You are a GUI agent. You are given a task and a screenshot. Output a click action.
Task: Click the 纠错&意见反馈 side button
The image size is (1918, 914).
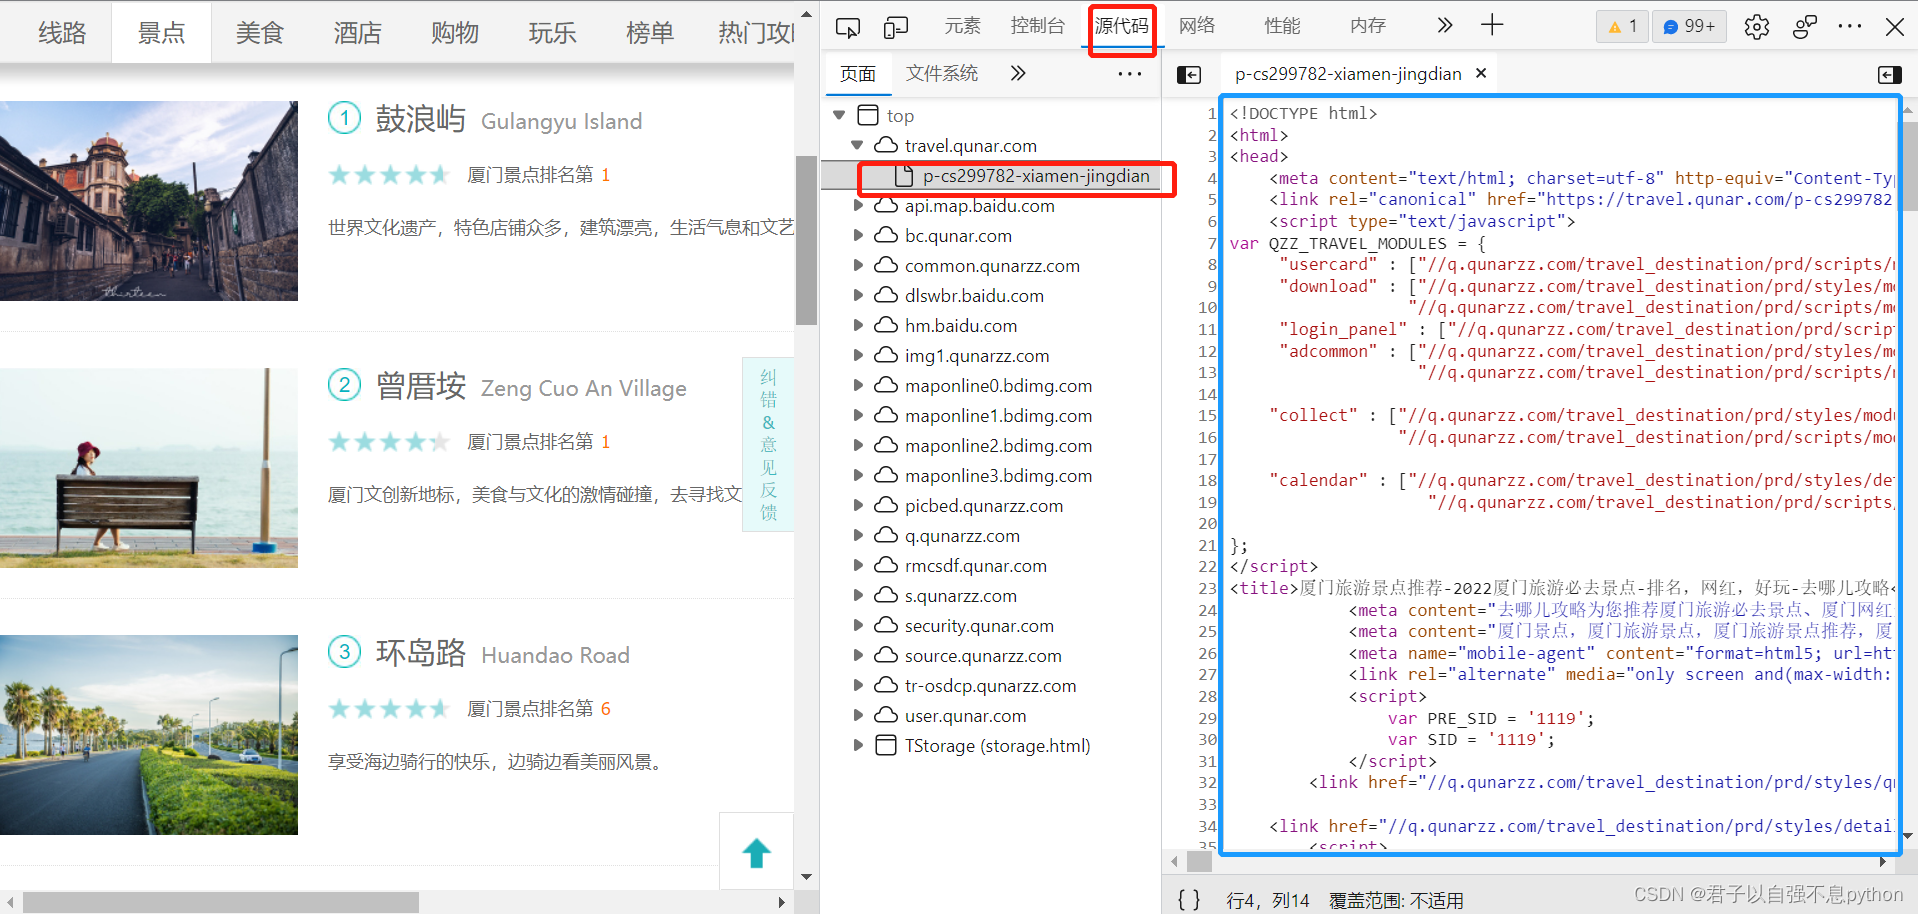click(768, 444)
